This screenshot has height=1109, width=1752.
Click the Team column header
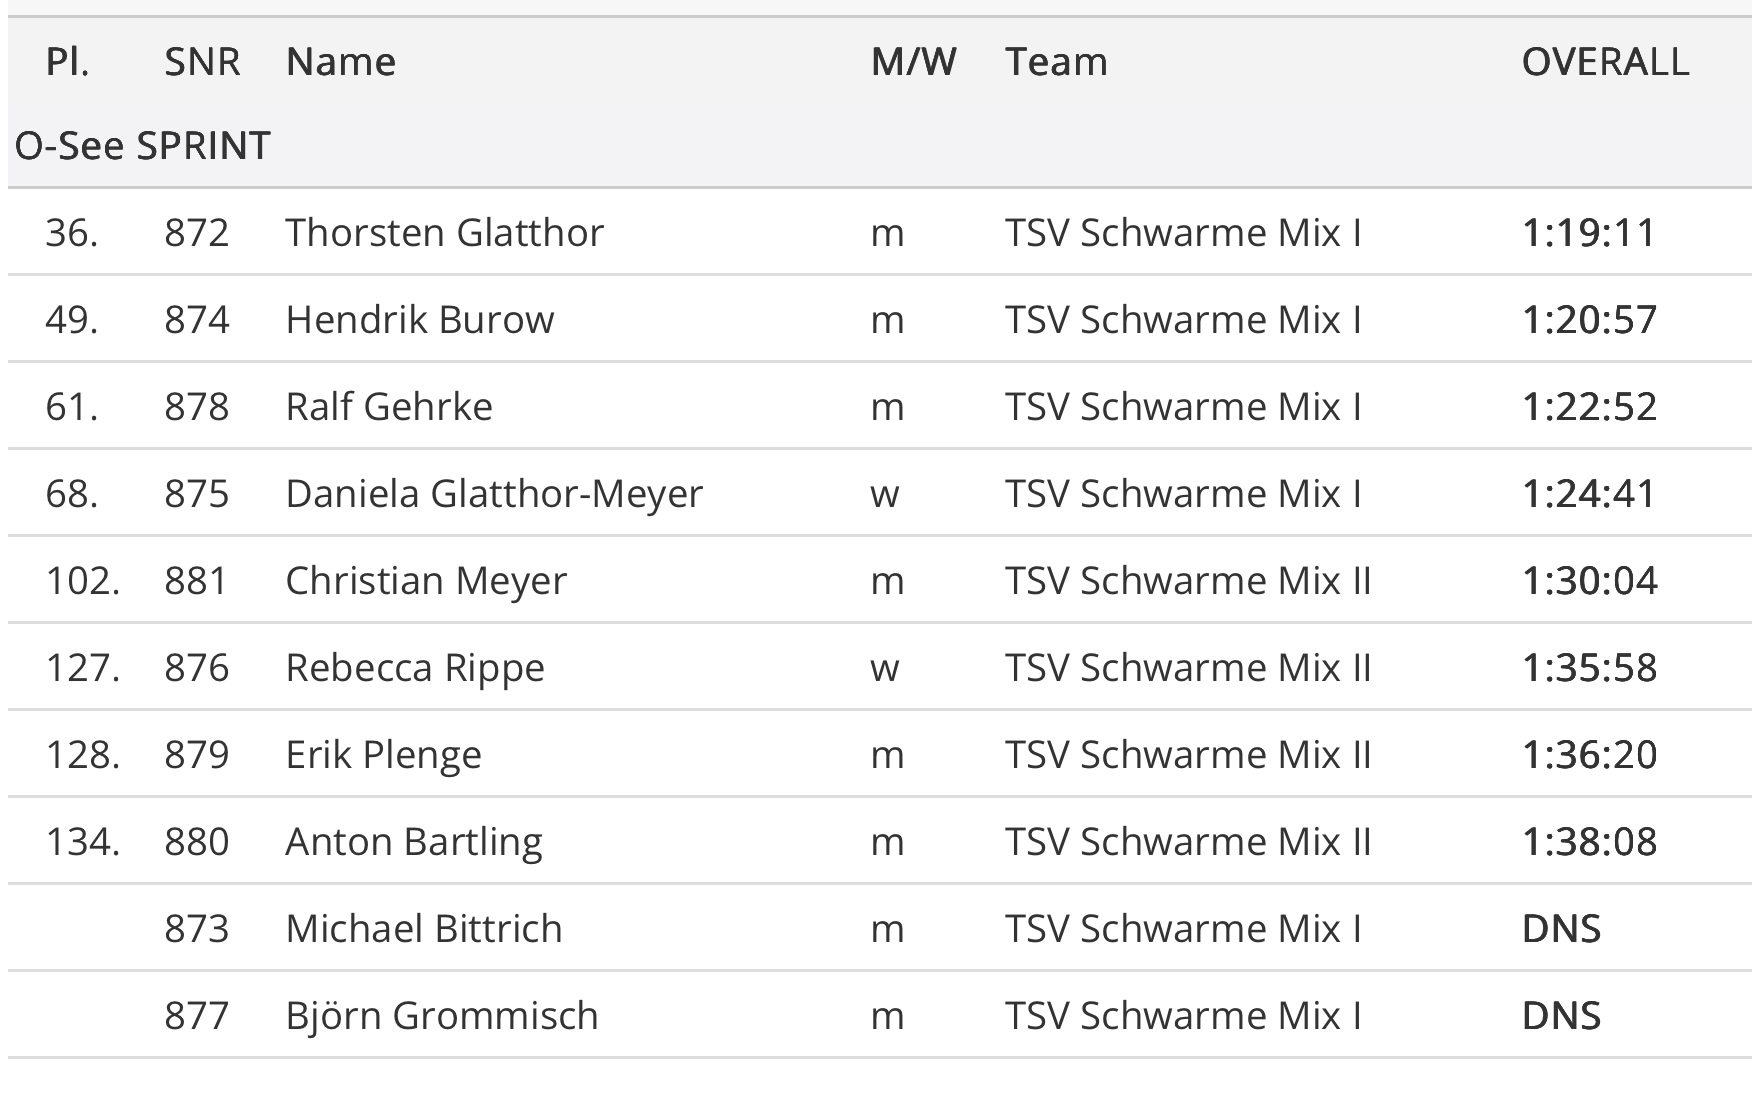click(1056, 62)
